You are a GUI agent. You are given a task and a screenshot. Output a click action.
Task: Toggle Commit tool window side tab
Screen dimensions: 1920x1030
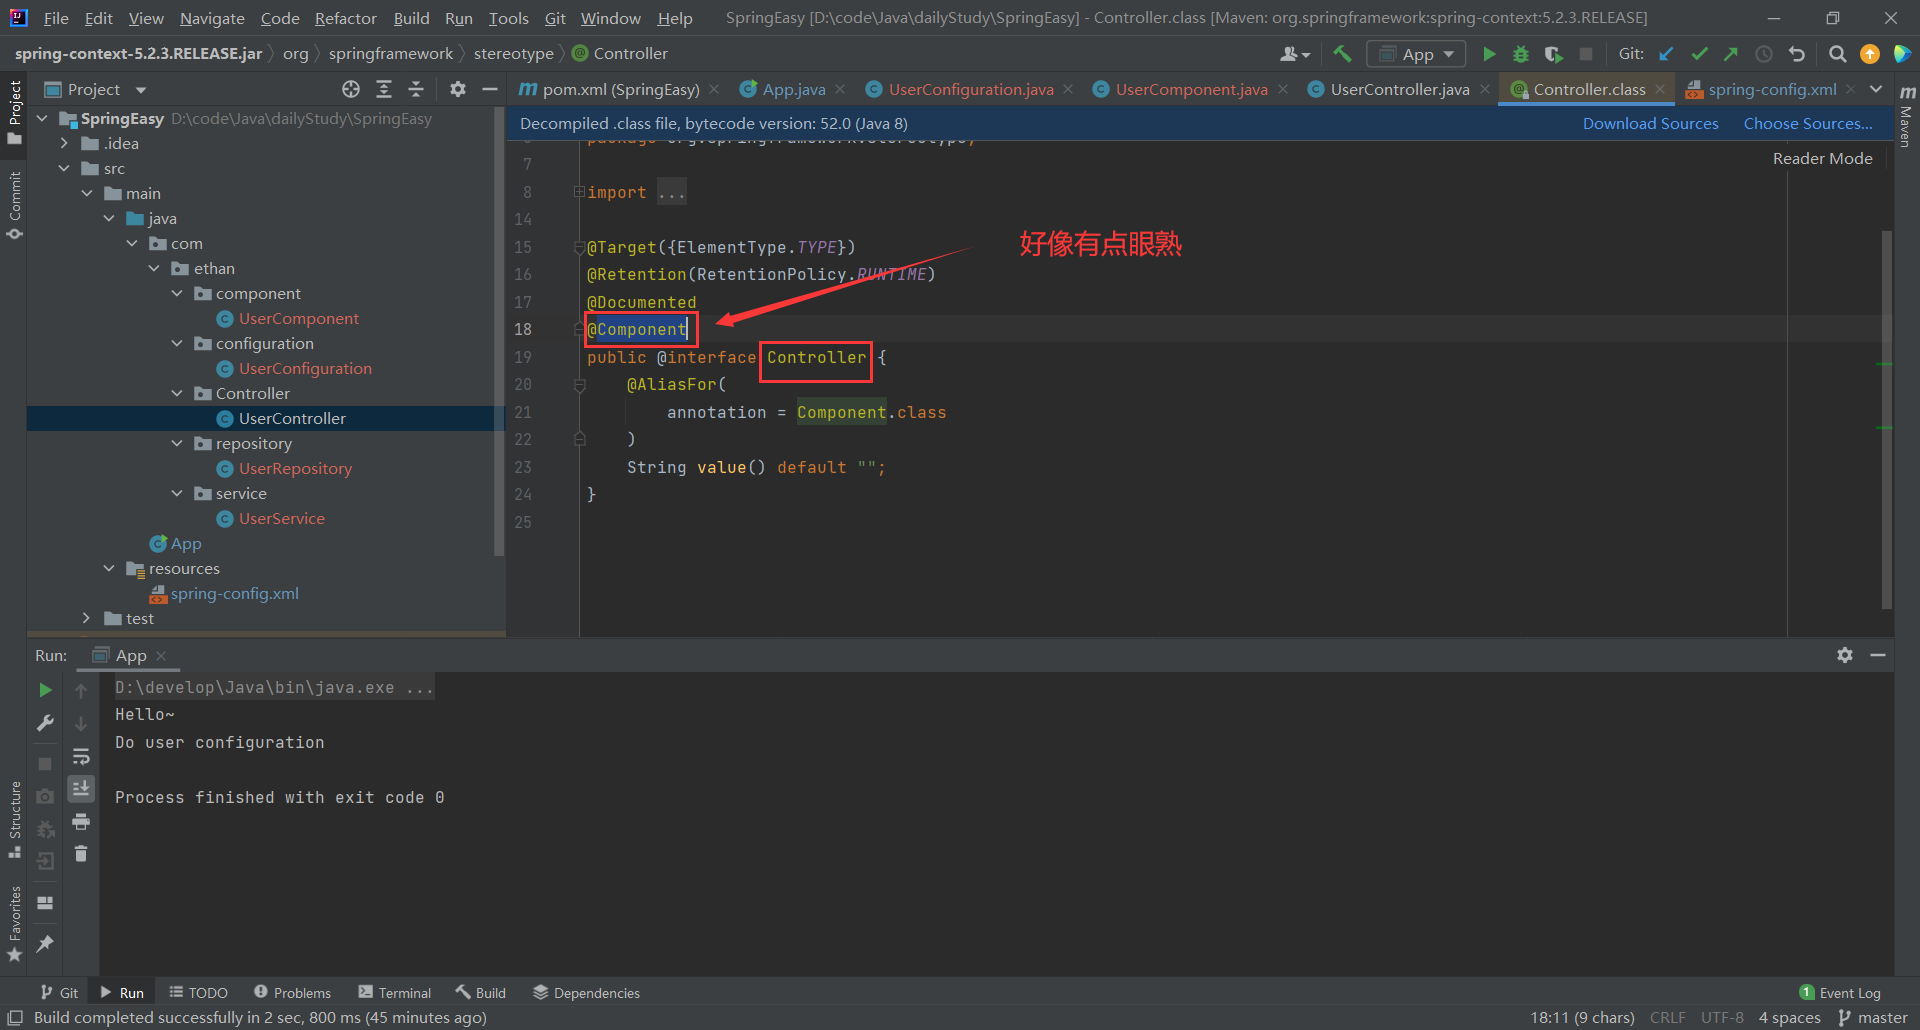14,205
